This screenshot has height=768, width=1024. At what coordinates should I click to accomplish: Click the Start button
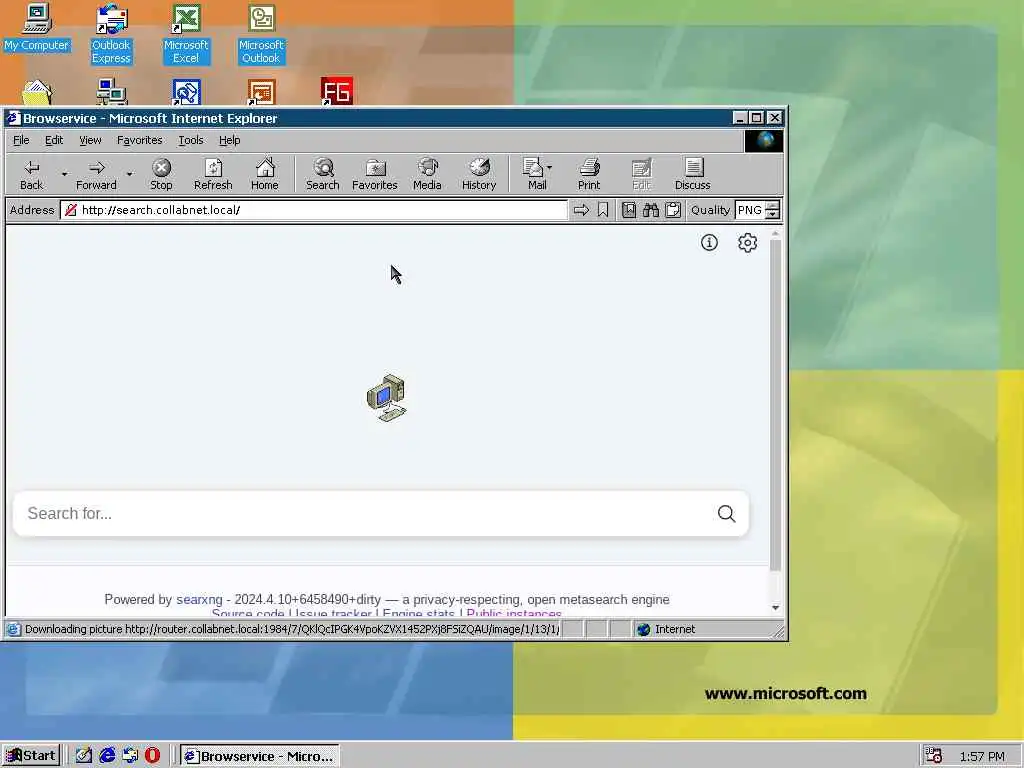(x=31, y=756)
